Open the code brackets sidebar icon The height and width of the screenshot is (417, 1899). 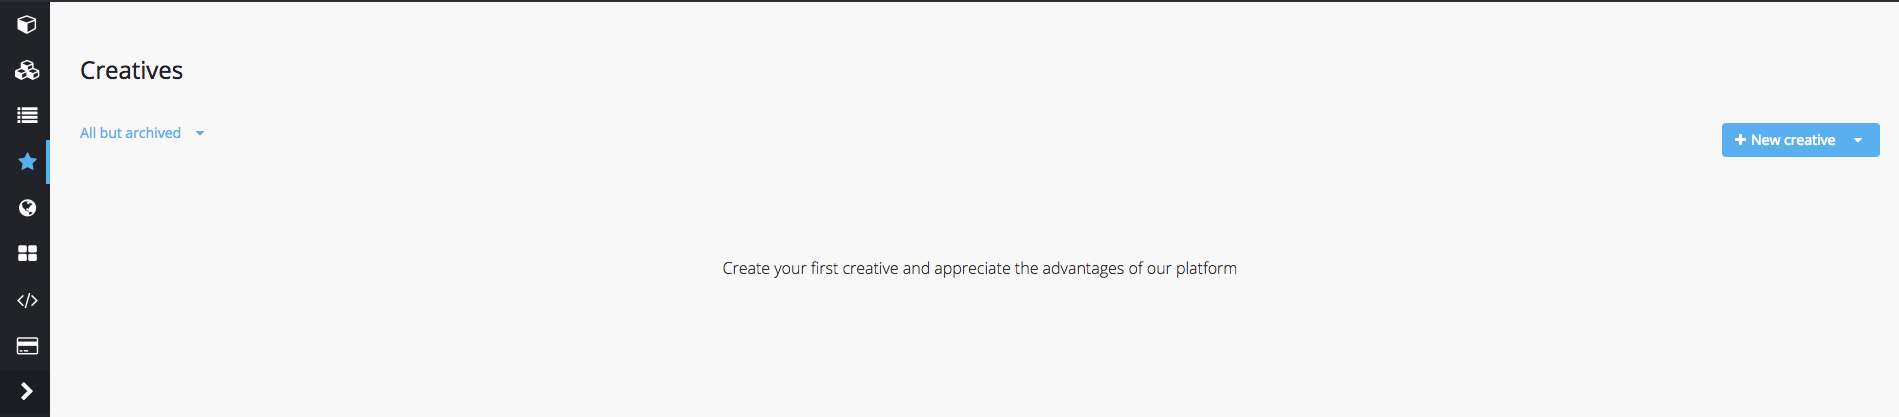click(x=27, y=300)
